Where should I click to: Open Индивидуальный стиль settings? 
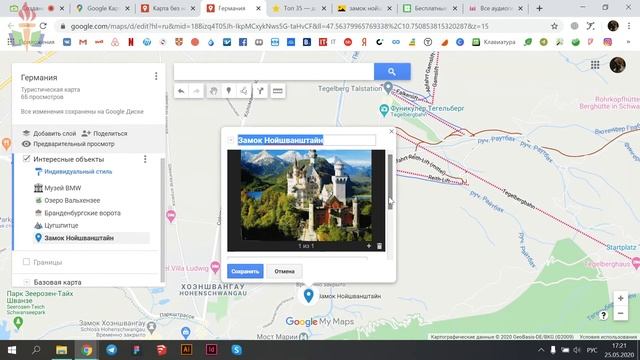click(x=73, y=172)
